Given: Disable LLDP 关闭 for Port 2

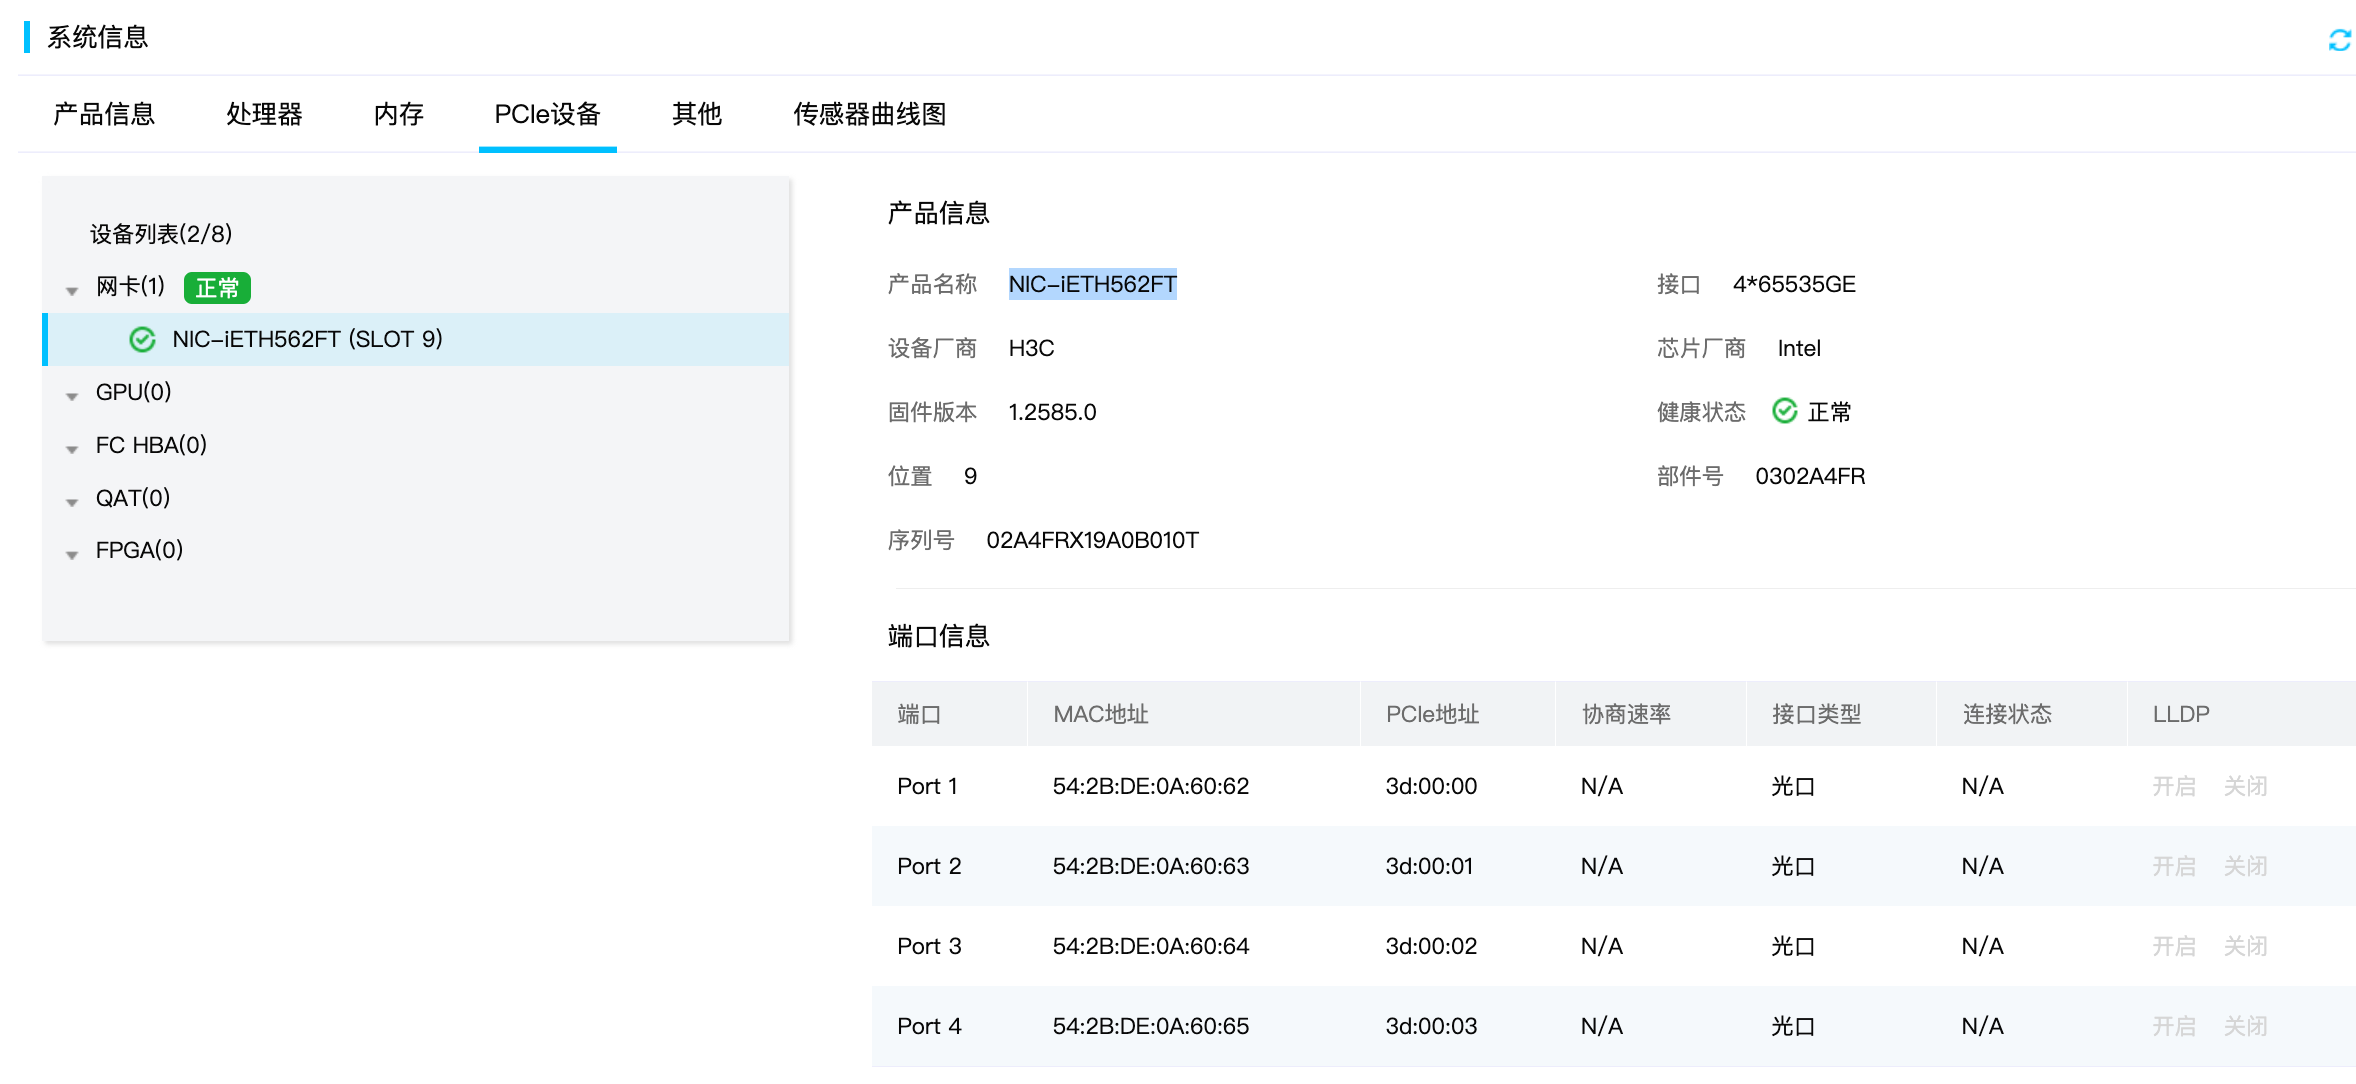Looking at the screenshot, I should pos(2245,866).
